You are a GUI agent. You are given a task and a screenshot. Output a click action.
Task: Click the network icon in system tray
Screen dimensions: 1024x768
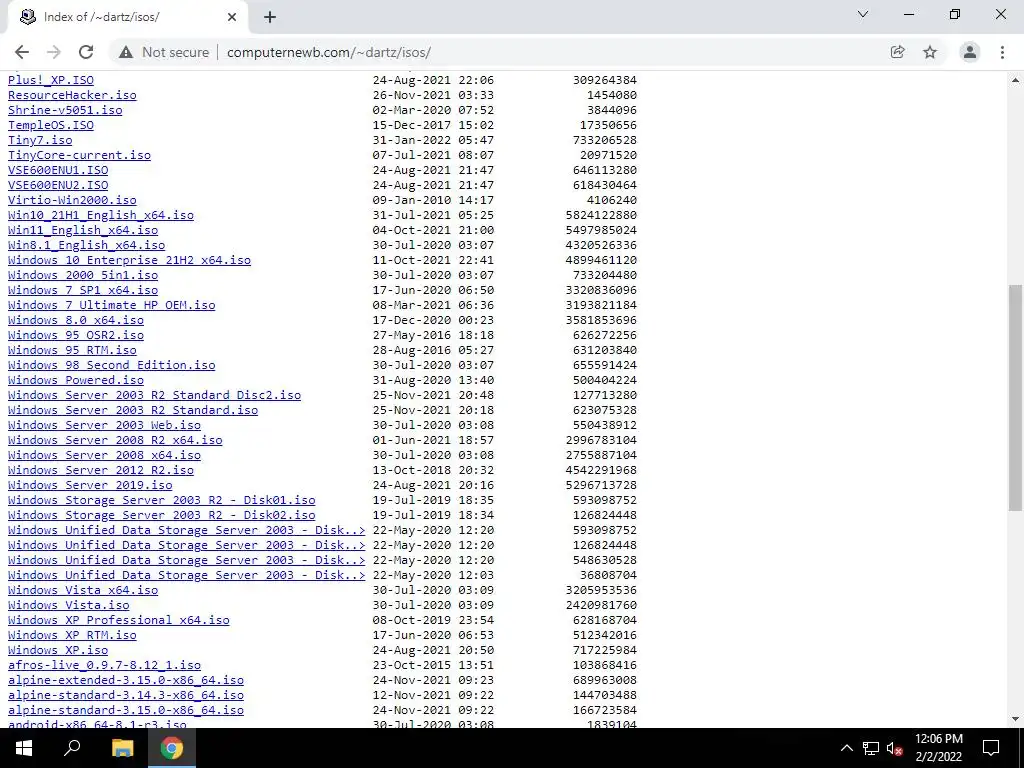click(x=871, y=748)
